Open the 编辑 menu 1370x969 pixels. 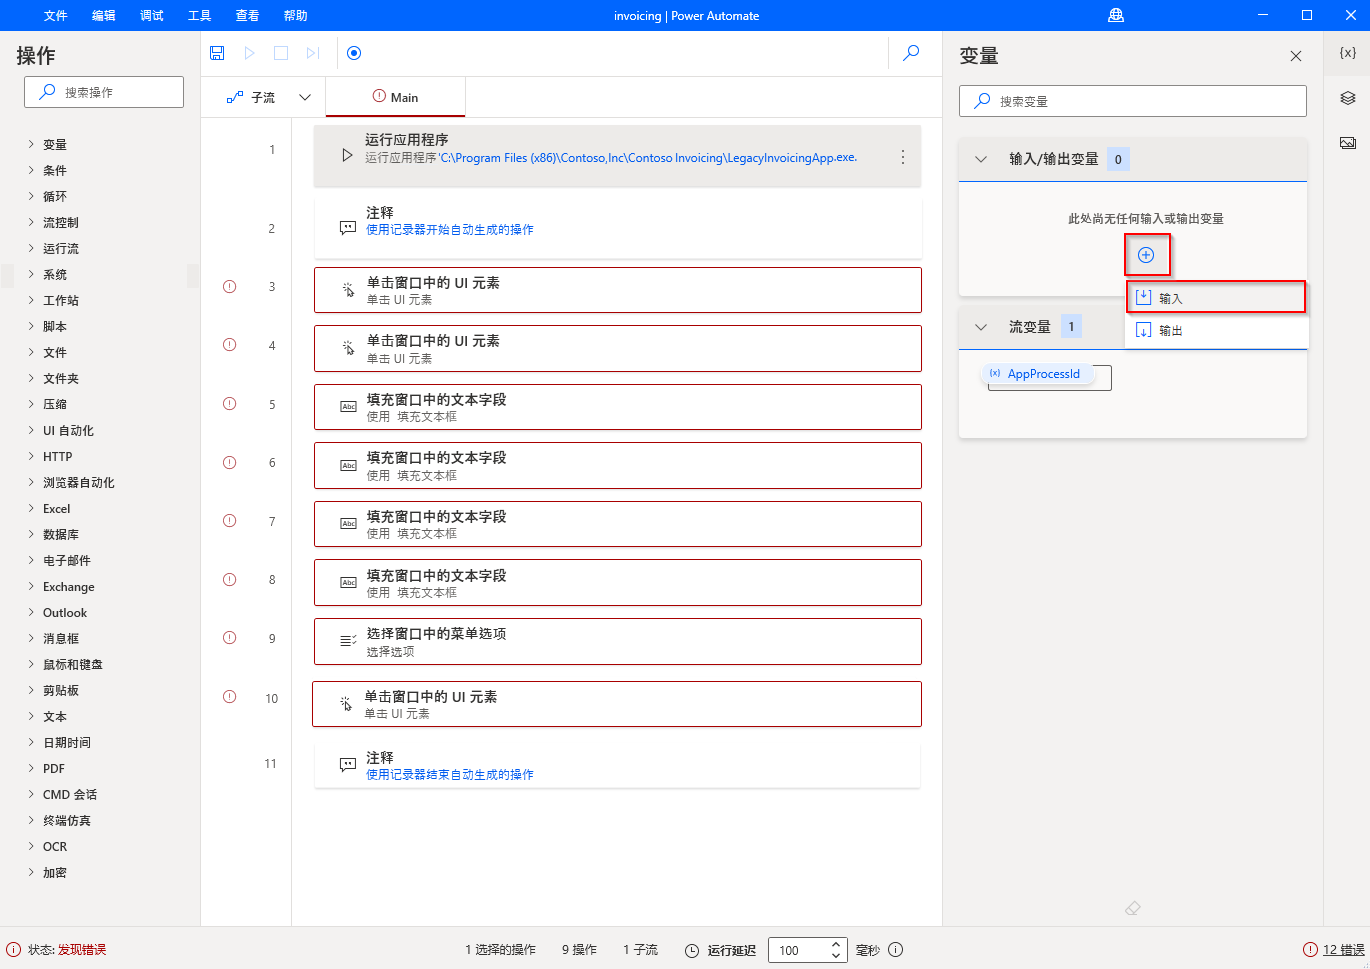point(104,15)
